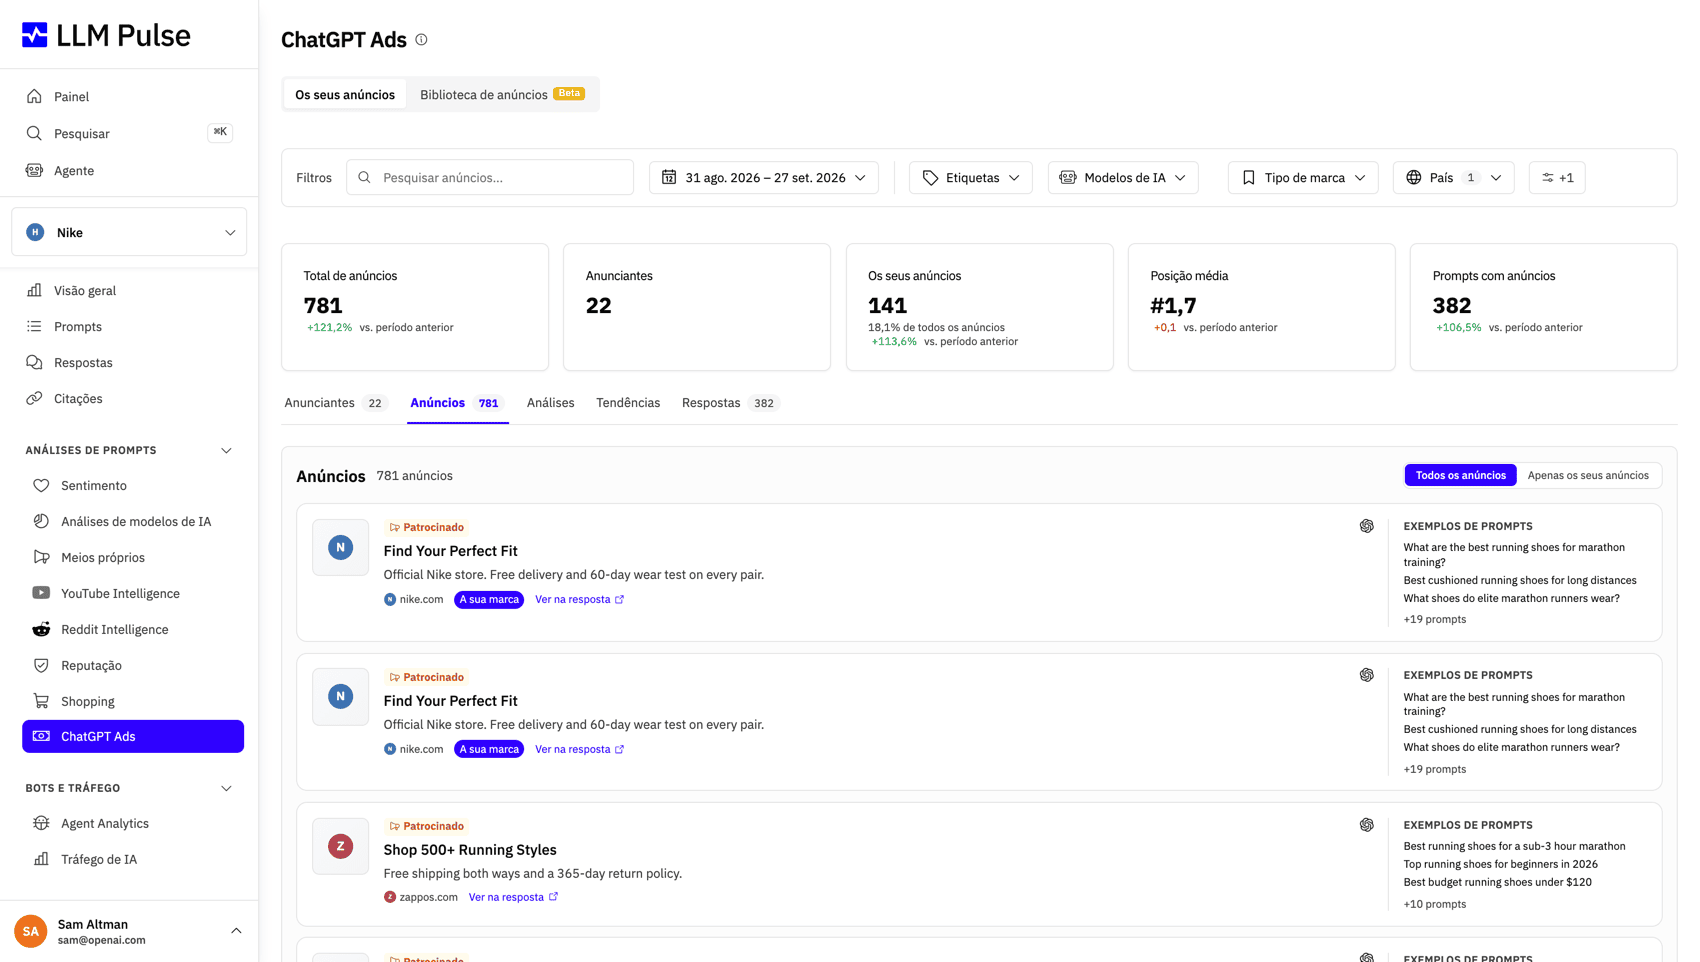Switch to the Tendências tab
This screenshot has height=962, width=1700.
pyautogui.click(x=628, y=403)
